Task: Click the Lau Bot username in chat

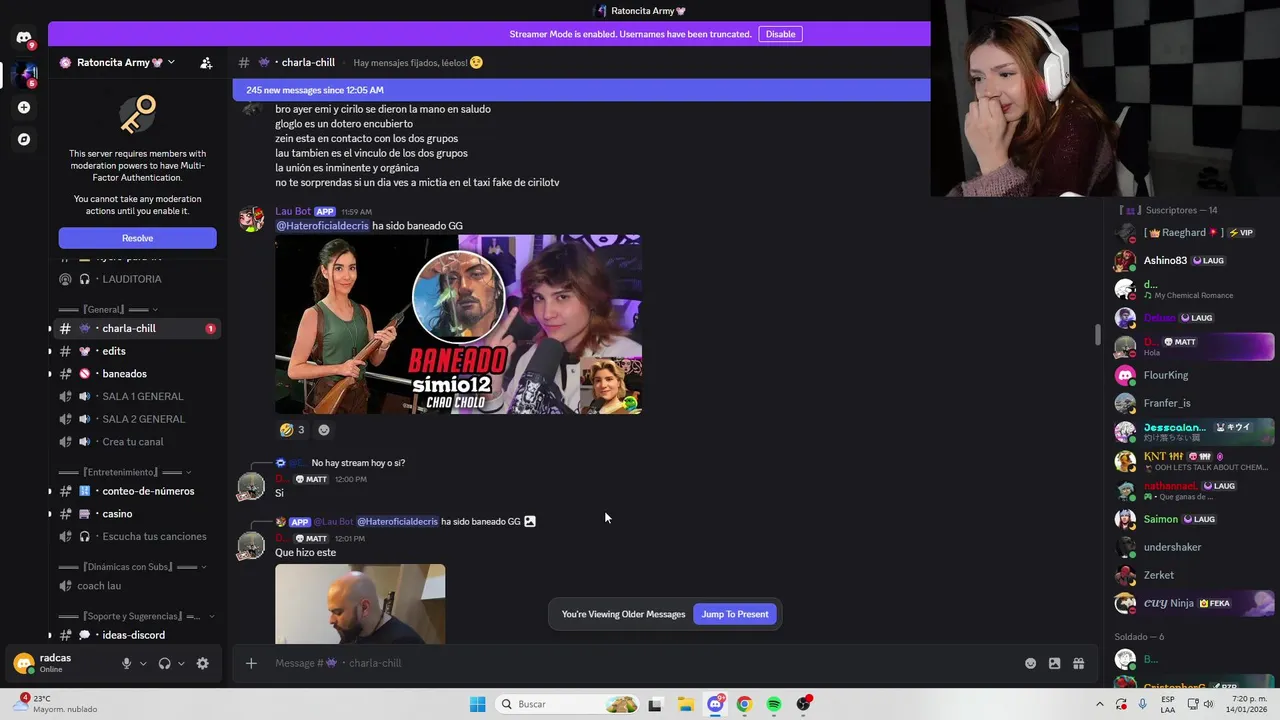Action: point(293,211)
